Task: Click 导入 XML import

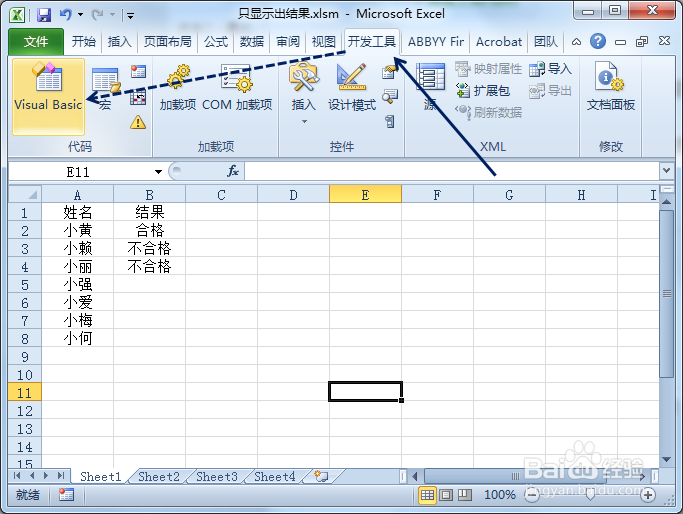Action: pyautogui.click(x=550, y=68)
